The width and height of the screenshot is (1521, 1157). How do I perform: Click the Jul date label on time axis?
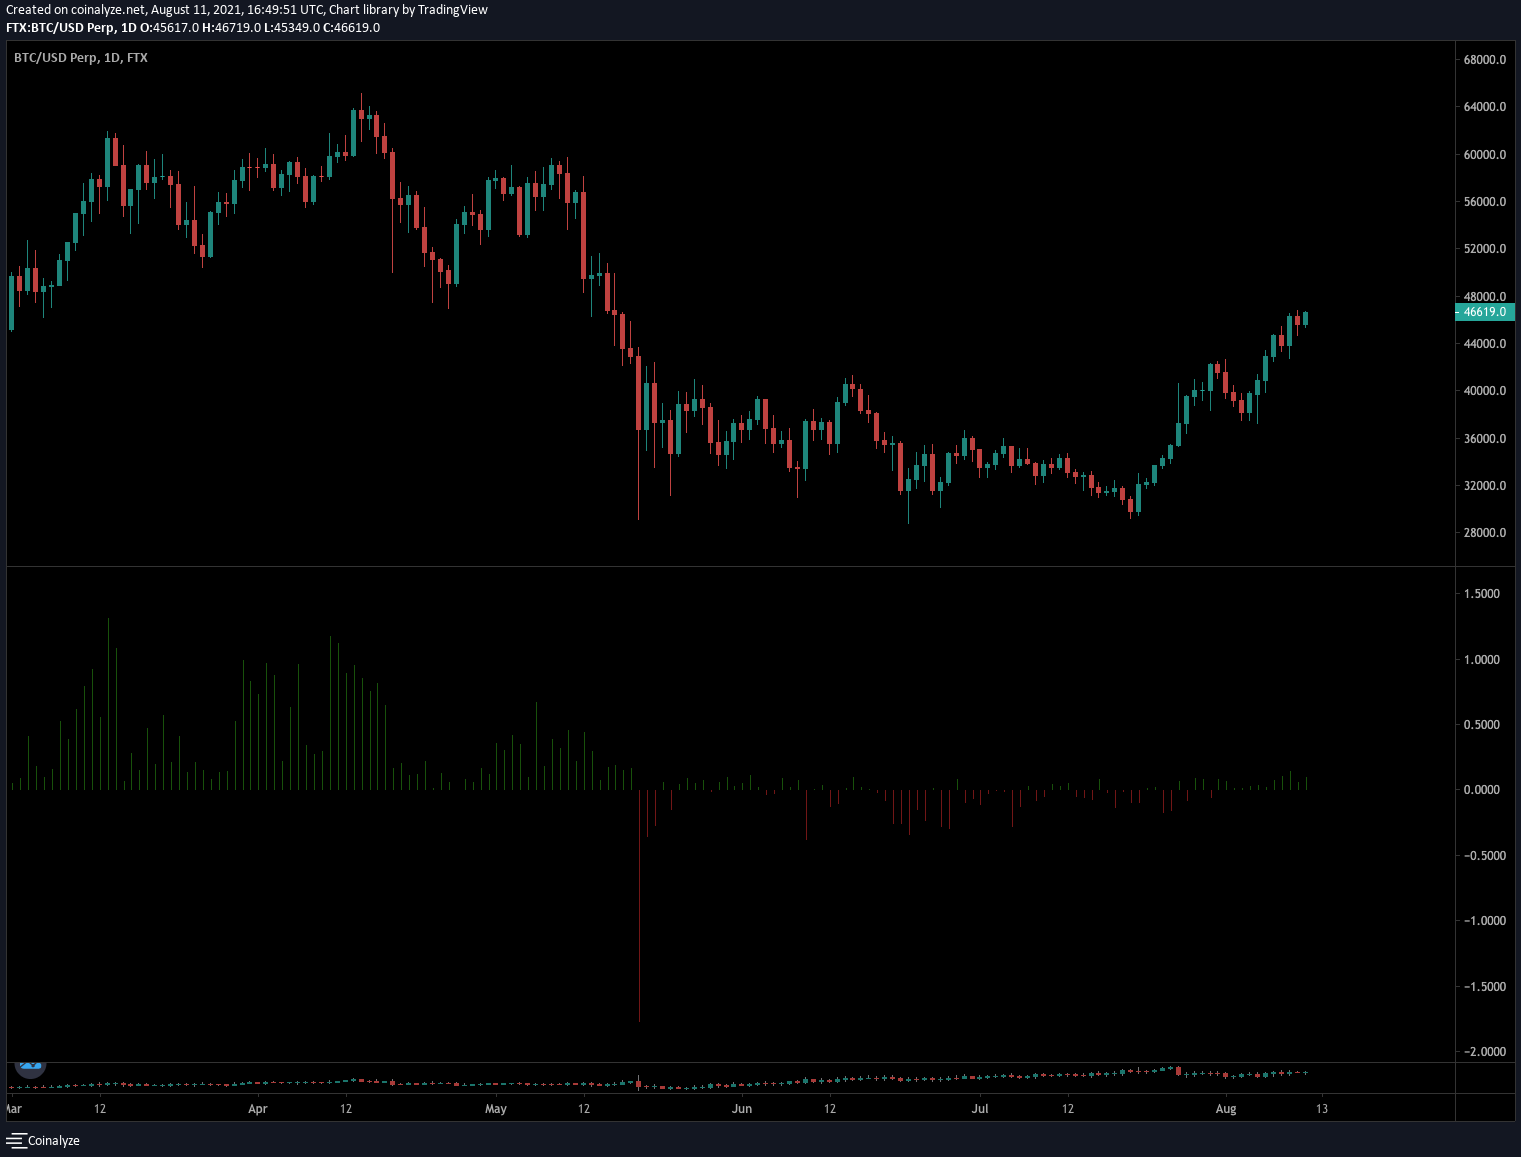tap(980, 1109)
